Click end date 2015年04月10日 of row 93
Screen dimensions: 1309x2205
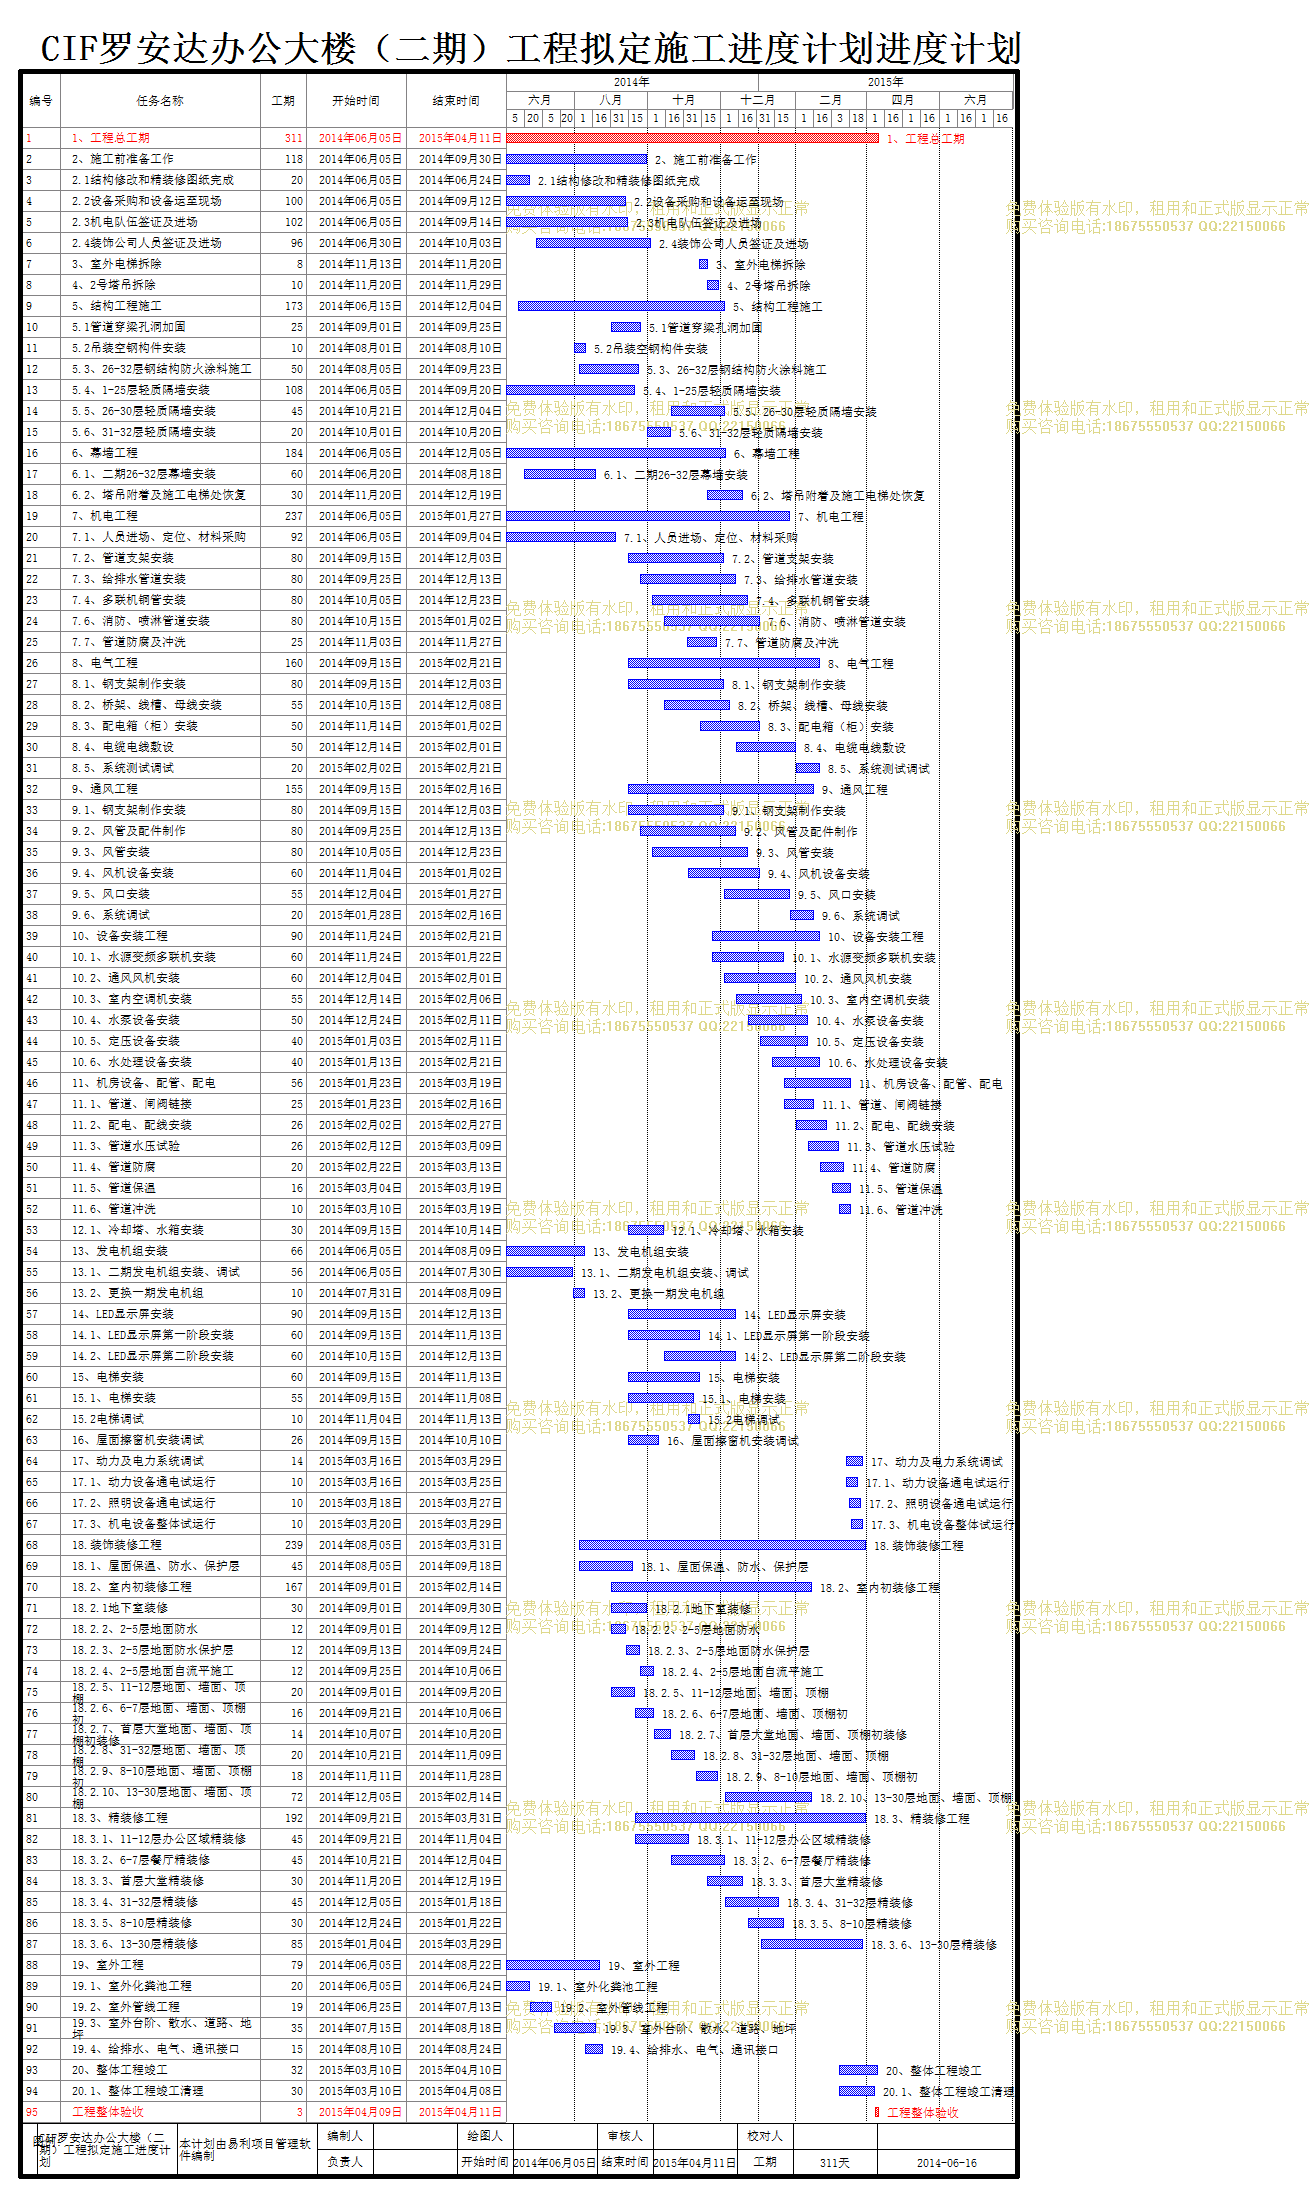coord(456,2070)
